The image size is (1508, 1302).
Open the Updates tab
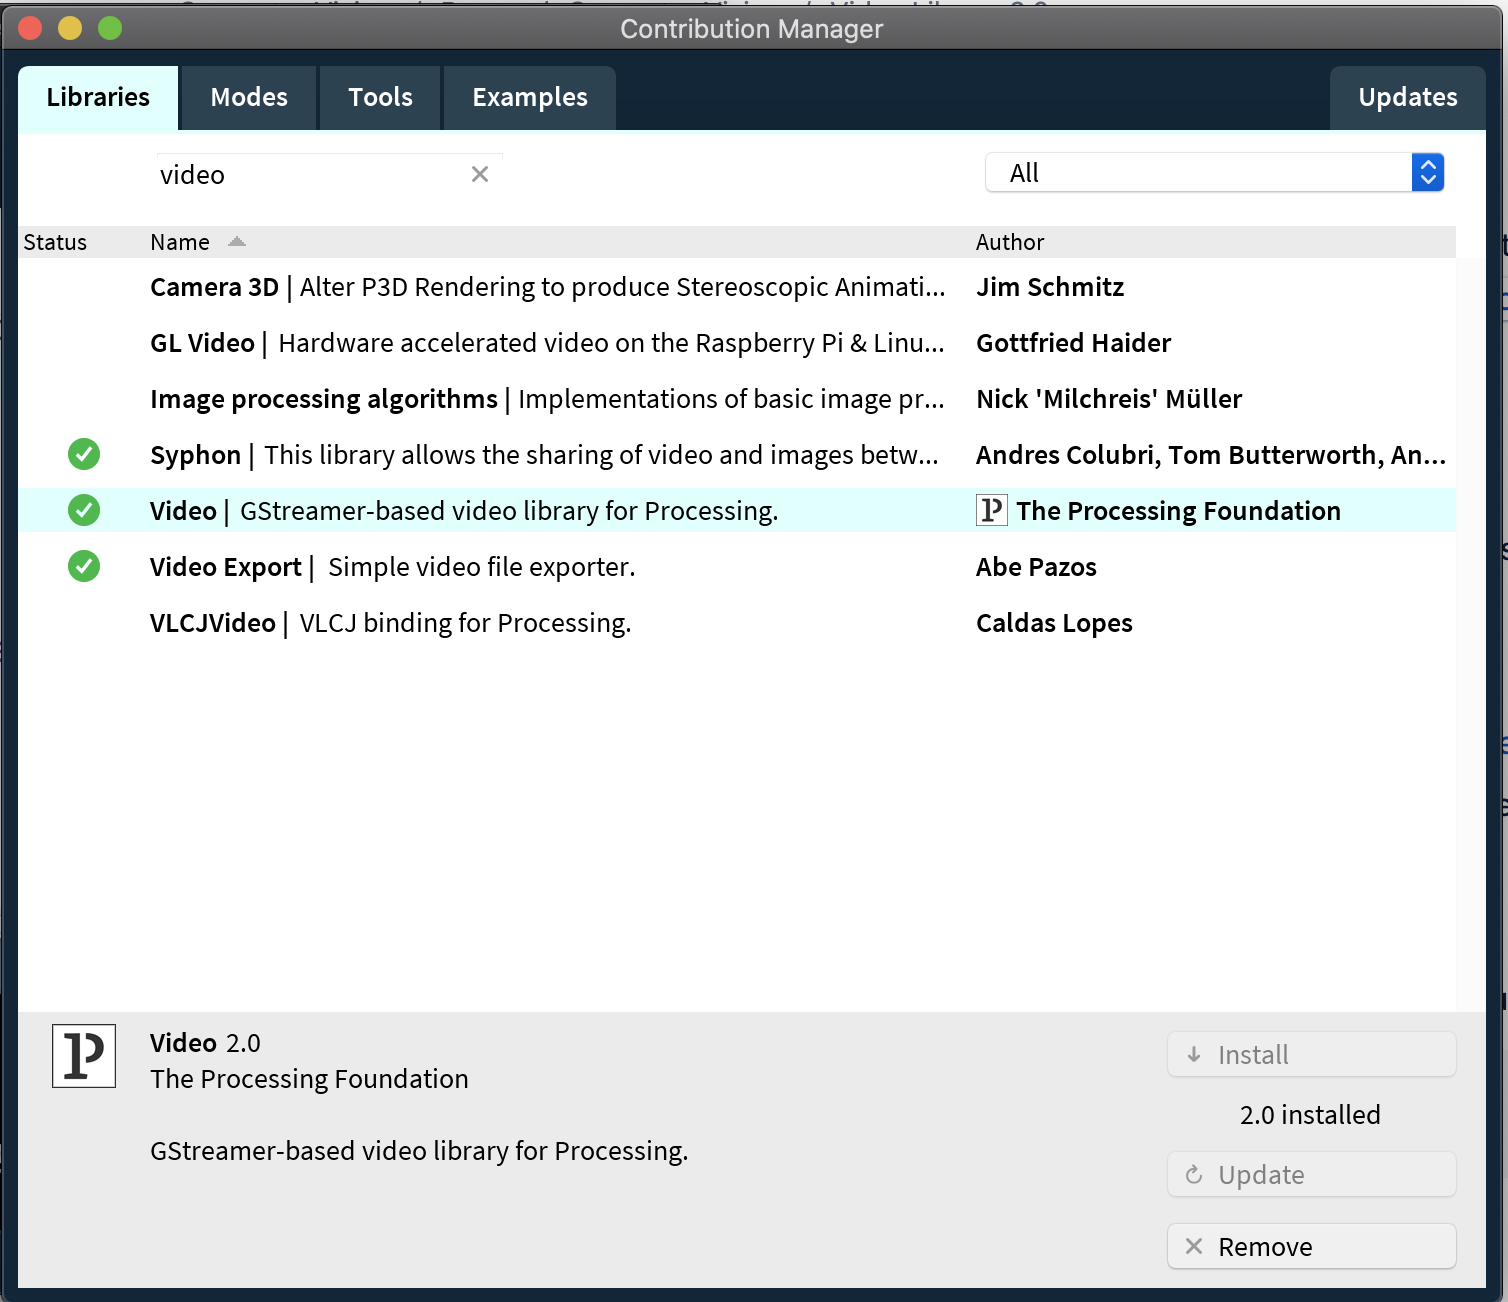coord(1408,97)
